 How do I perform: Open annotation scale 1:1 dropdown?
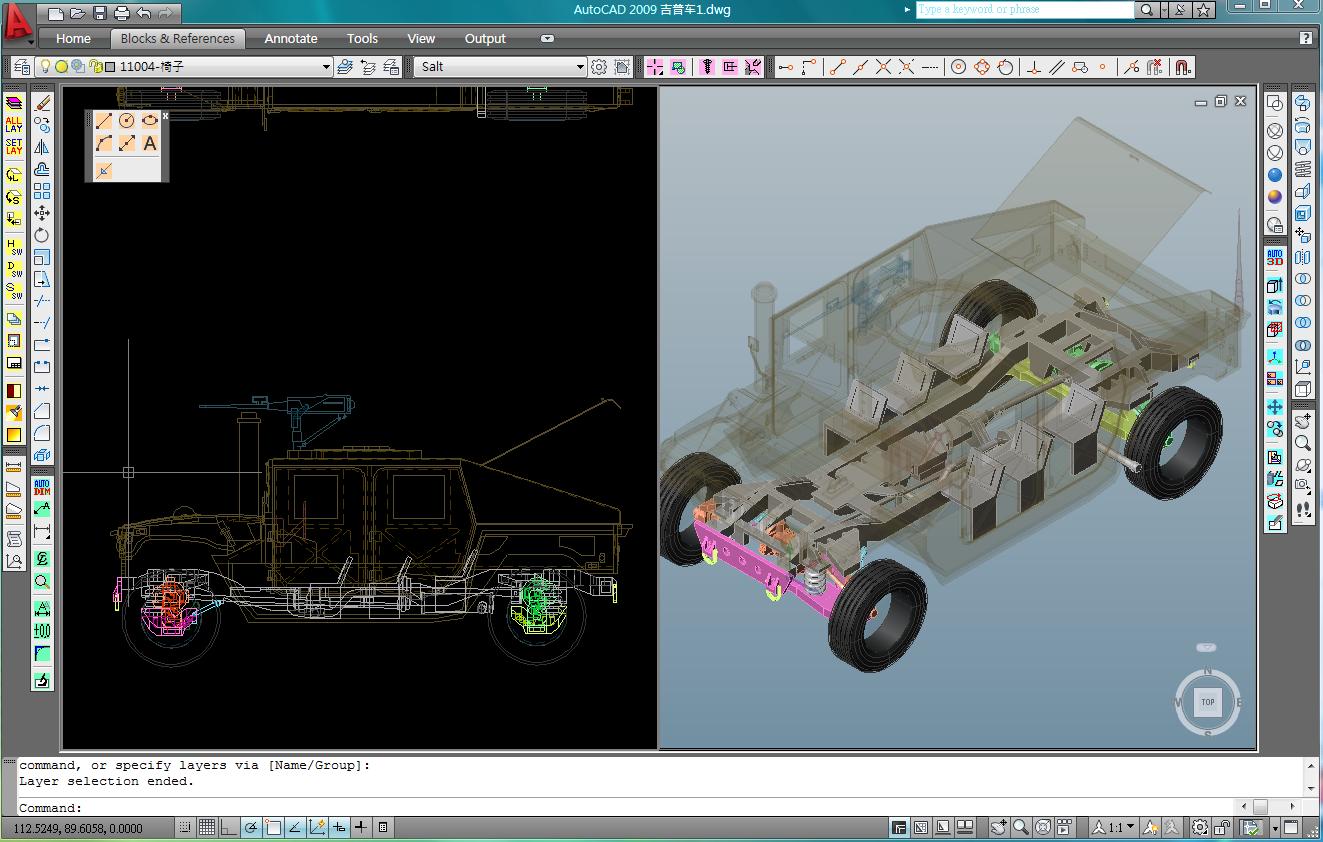coord(1130,827)
